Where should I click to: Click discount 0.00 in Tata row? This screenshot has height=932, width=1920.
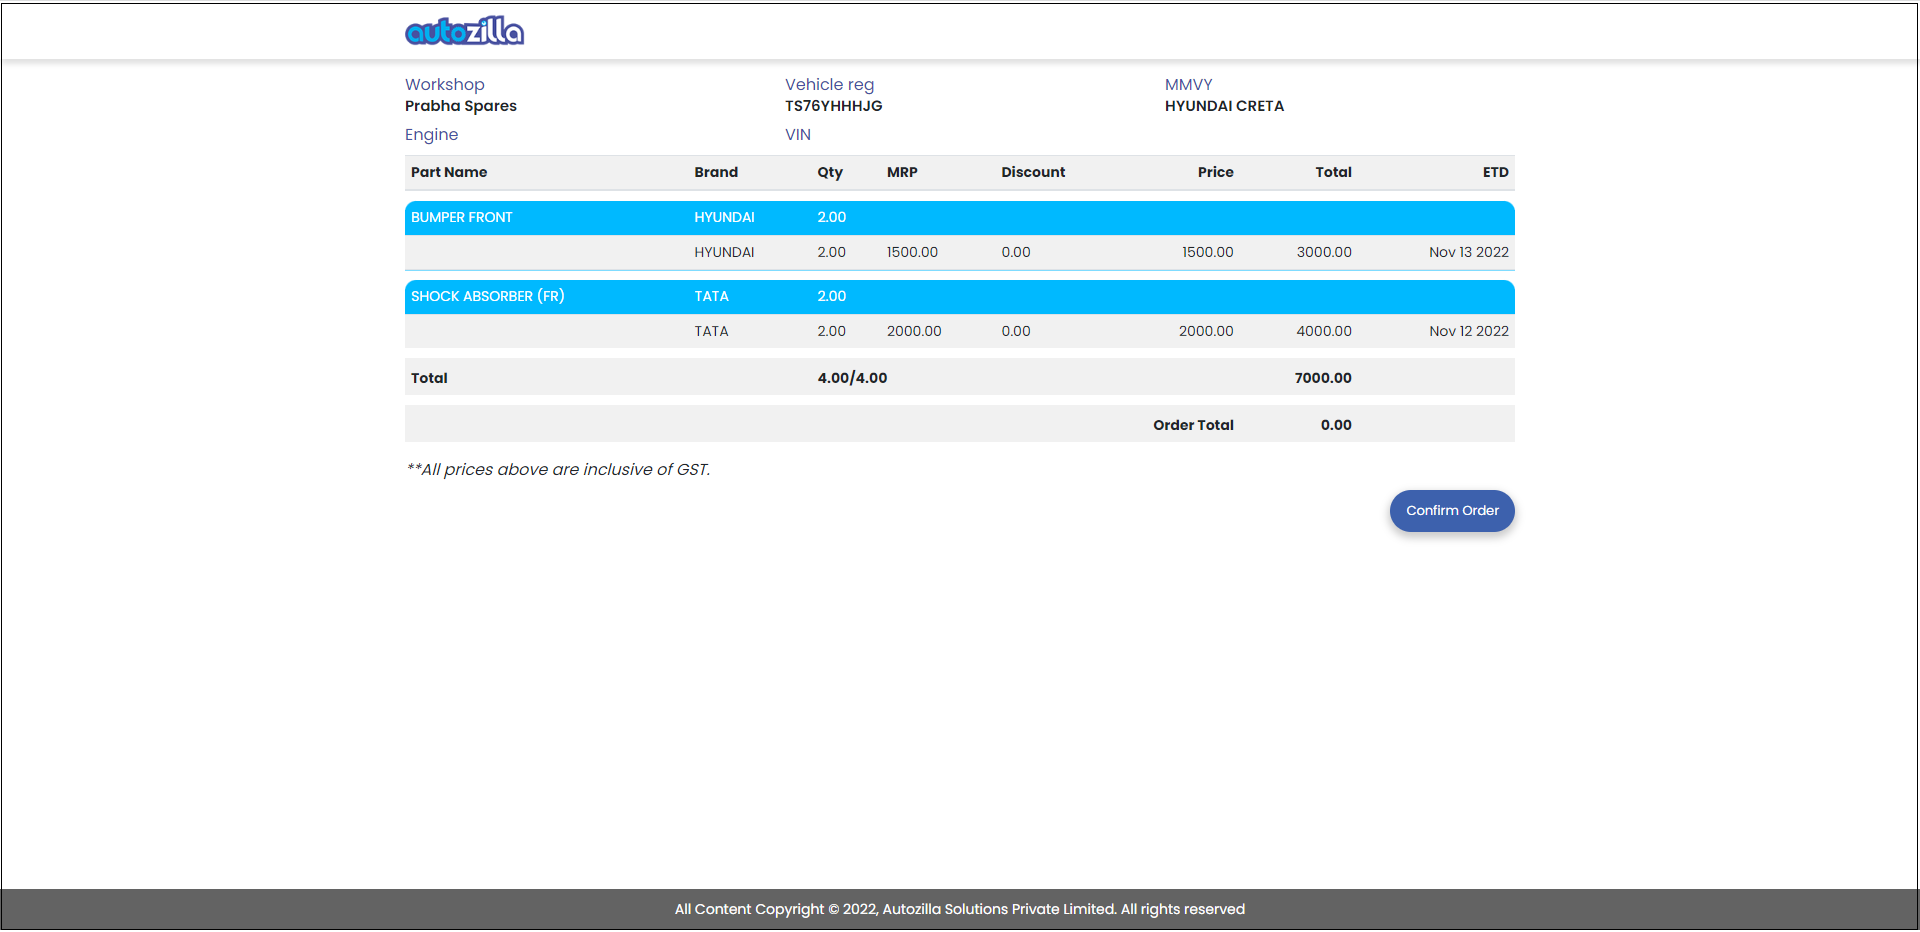point(1016,332)
